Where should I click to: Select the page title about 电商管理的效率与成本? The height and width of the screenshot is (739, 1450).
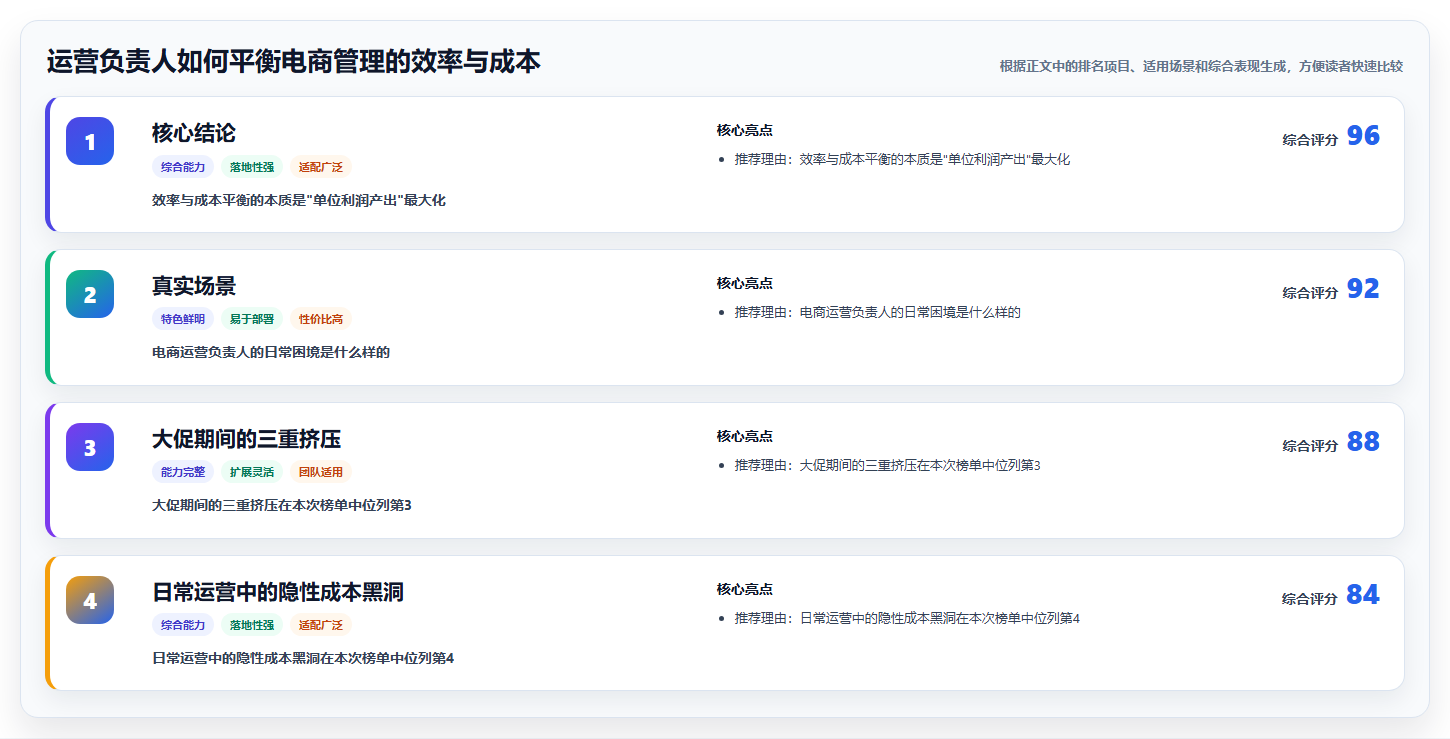tap(293, 62)
